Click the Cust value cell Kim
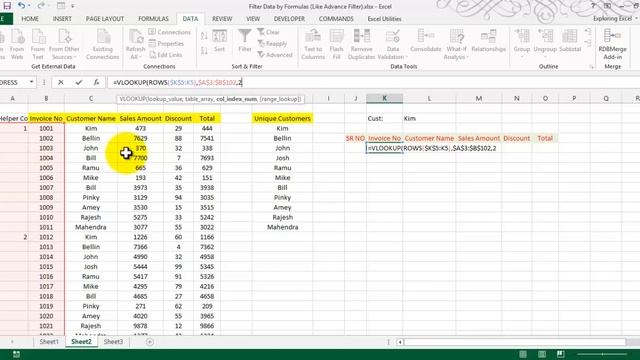This screenshot has height=360, width=640. [x=429, y=118]
